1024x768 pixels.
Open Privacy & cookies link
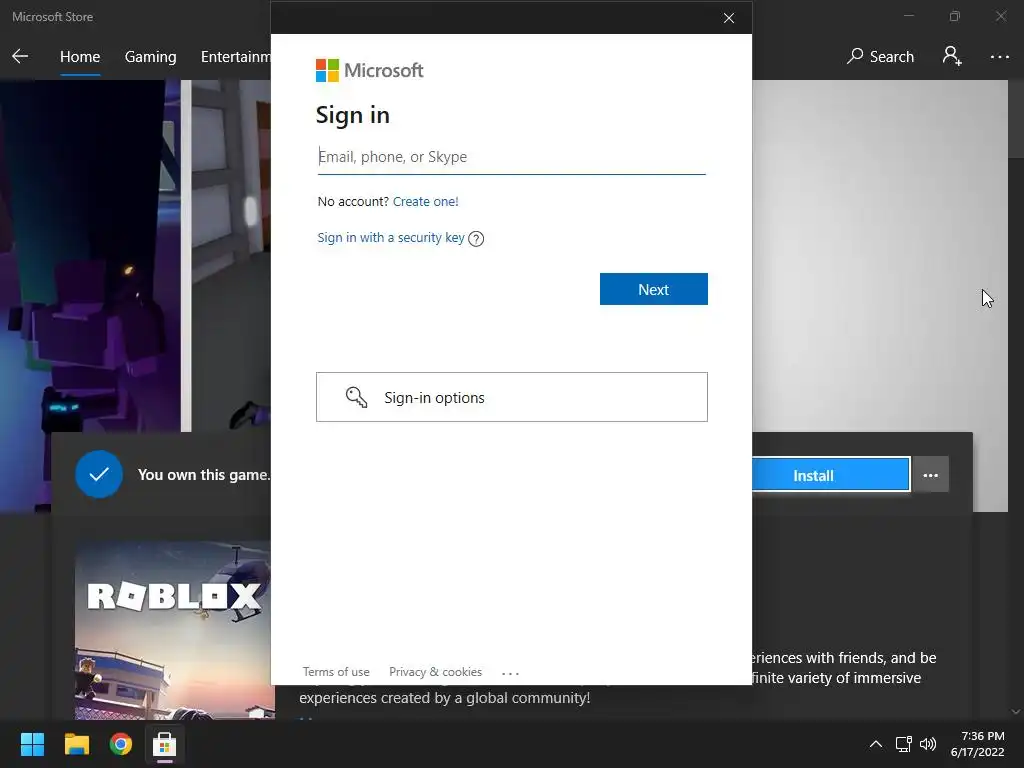436,672
